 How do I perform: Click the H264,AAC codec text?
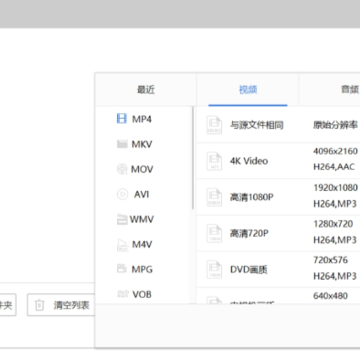(334, 167)
